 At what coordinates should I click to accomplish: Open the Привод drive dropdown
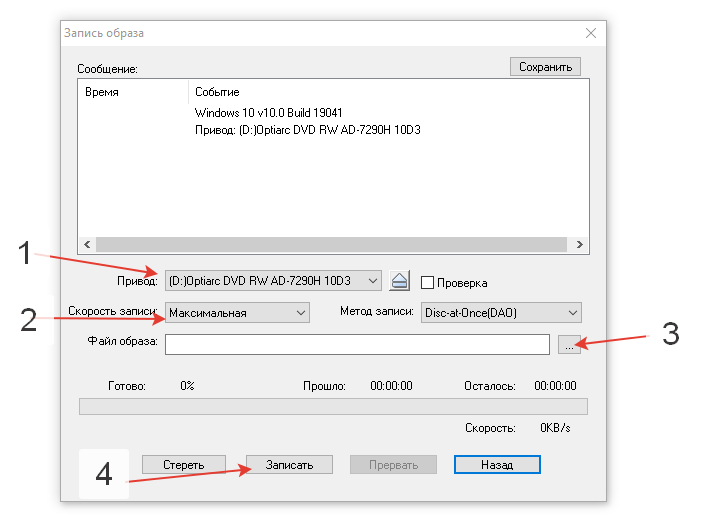click(273, 281)
